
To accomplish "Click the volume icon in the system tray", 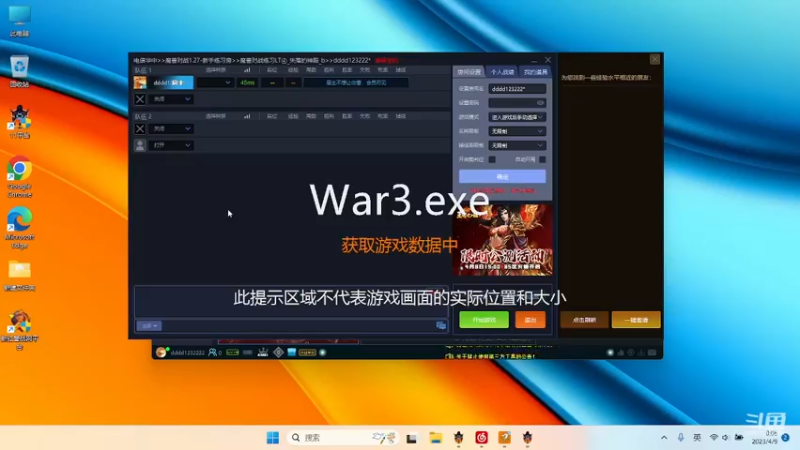I will (x=726, y=437).
